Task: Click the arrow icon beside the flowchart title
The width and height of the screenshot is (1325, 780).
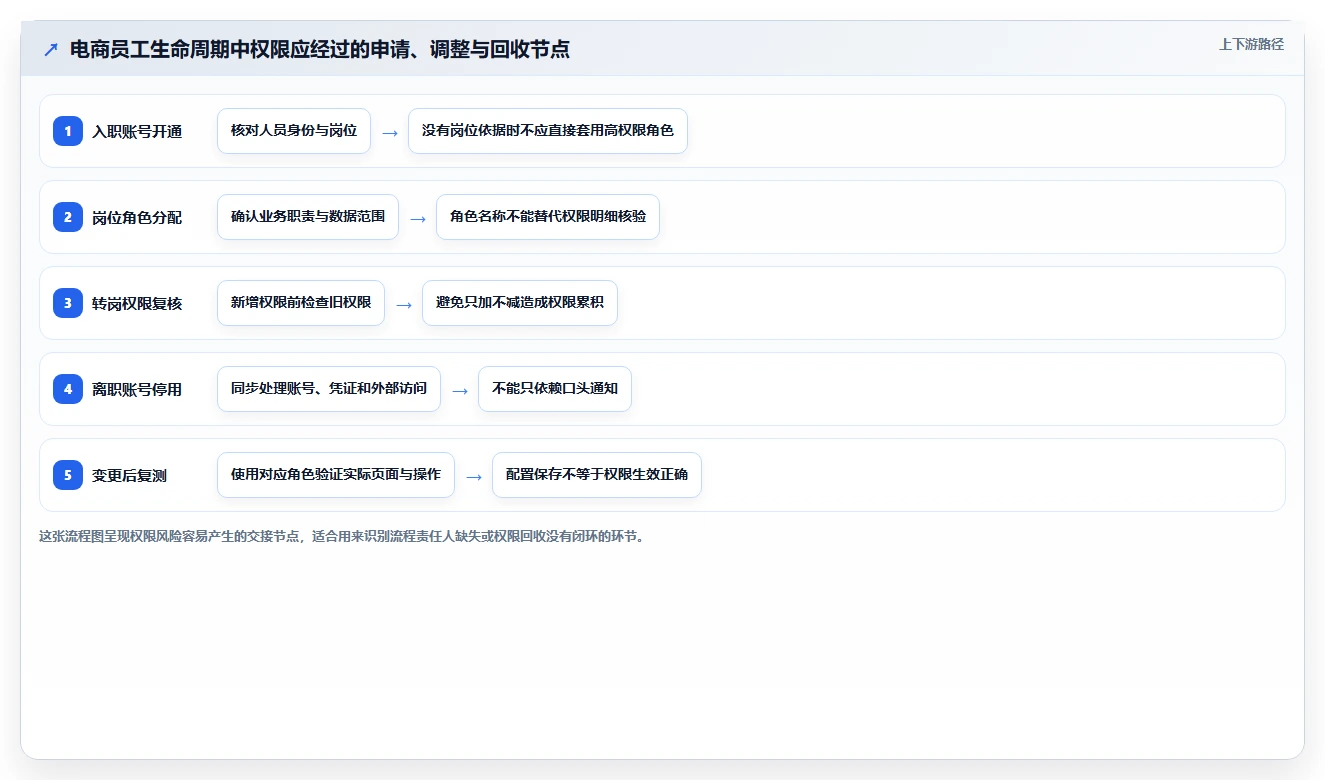Action: tap(51, 49)
